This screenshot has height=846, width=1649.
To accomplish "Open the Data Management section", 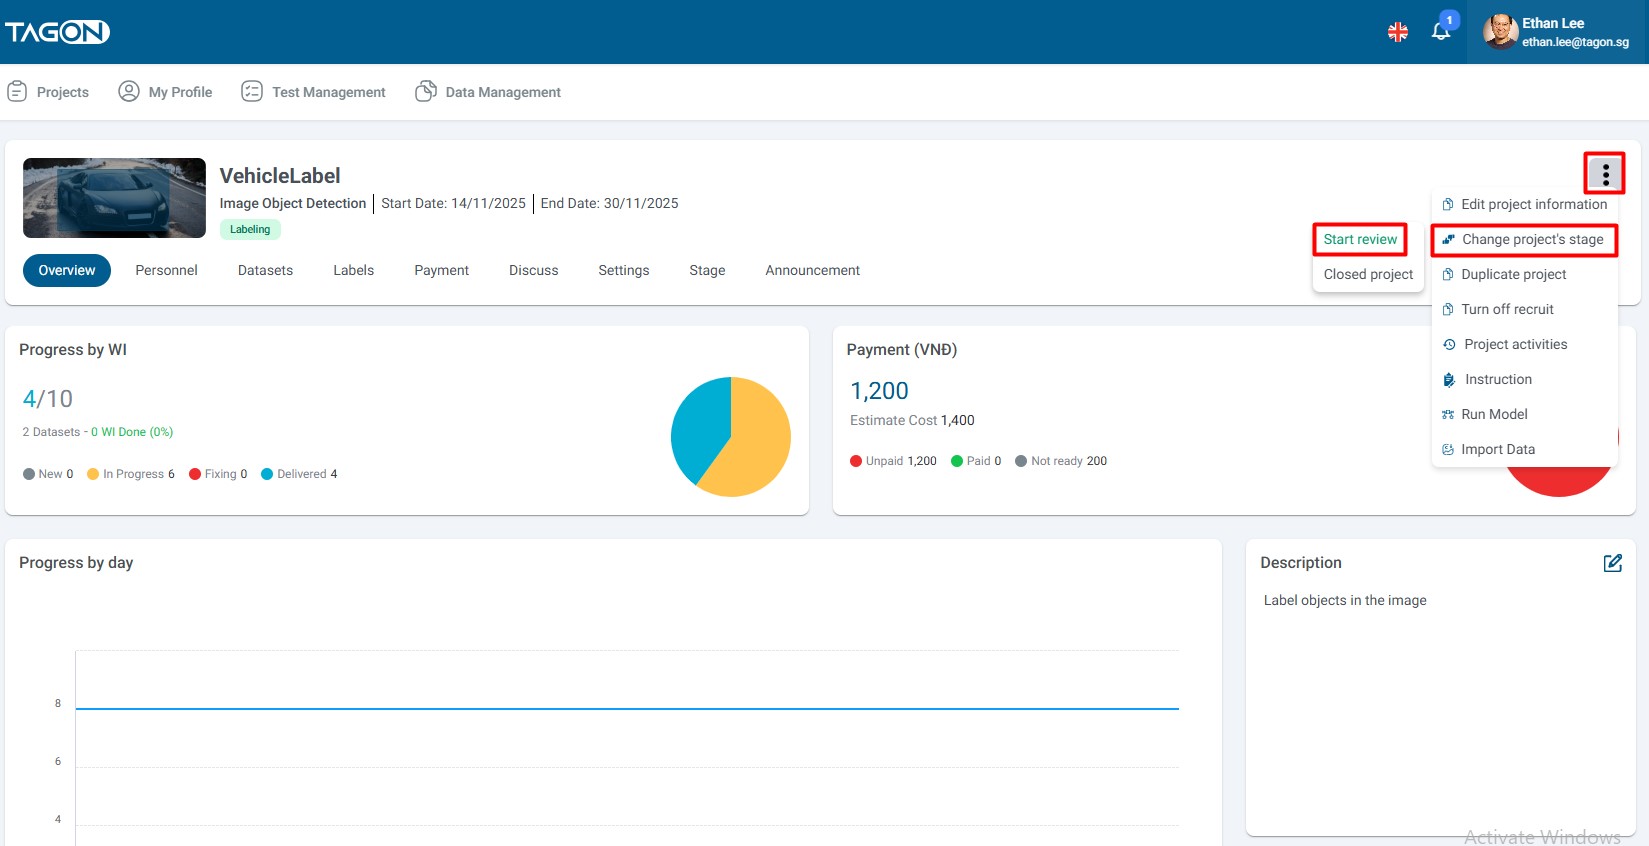I will [x=488, y=92].
